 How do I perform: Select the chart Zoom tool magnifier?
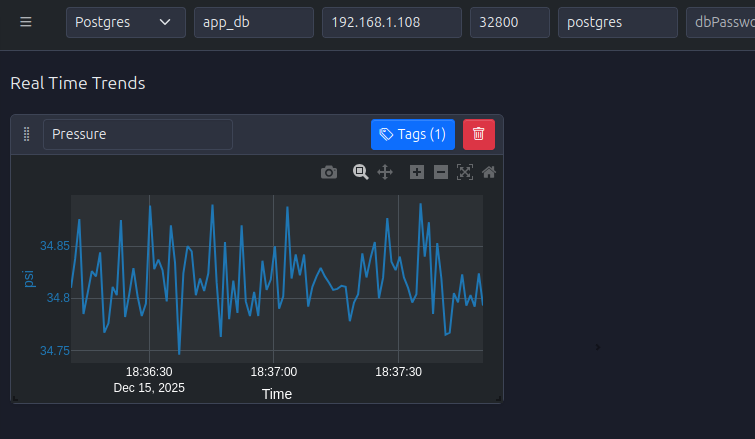[x=361, y=172]
